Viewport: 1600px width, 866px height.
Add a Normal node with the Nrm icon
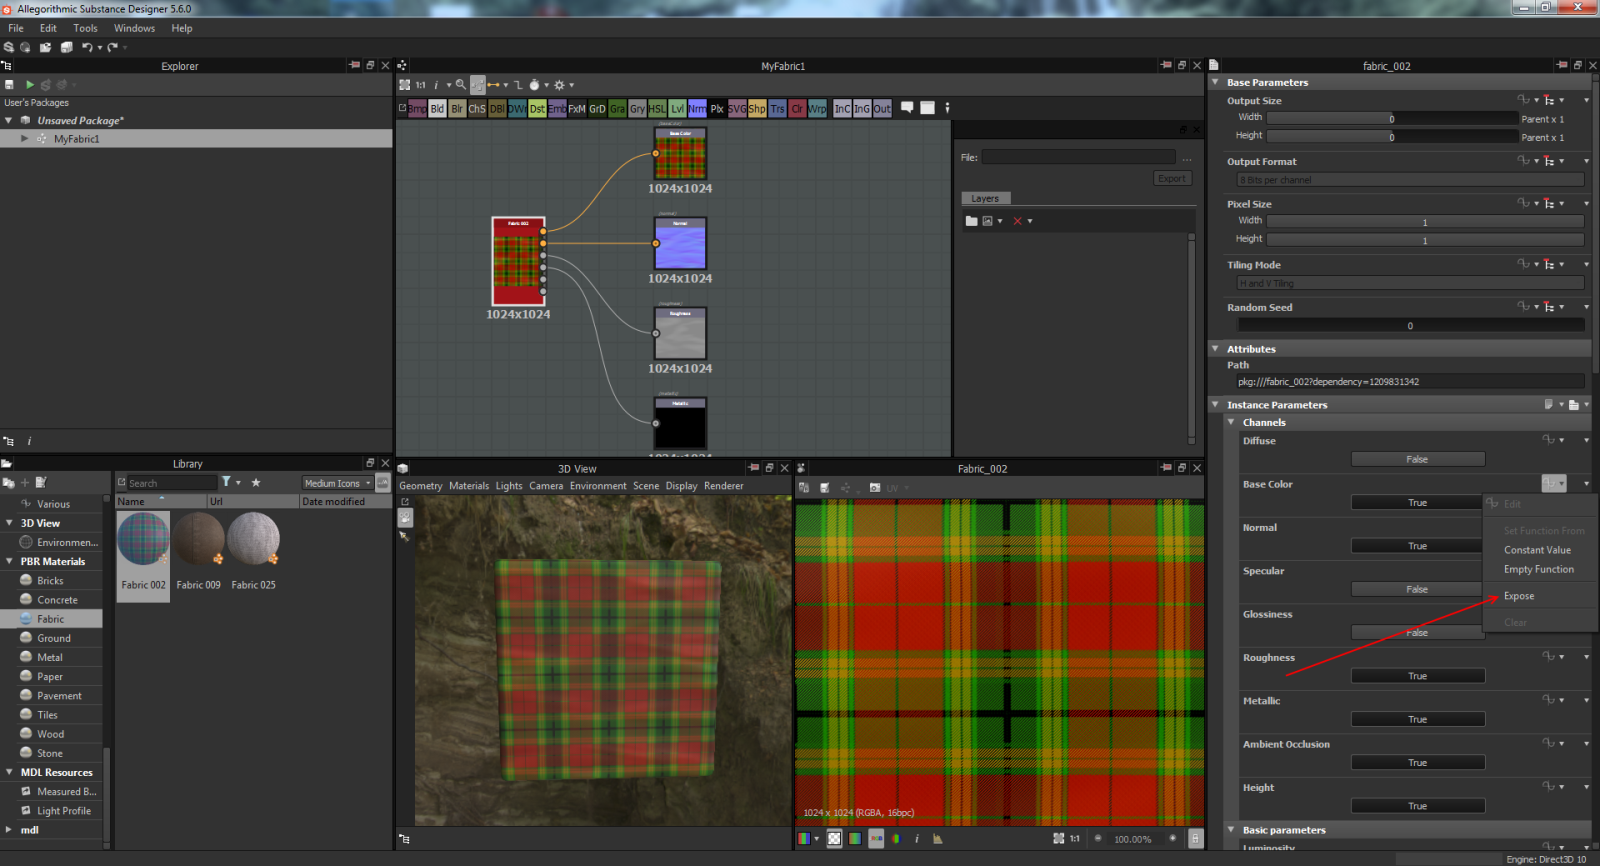pos(697,108)
